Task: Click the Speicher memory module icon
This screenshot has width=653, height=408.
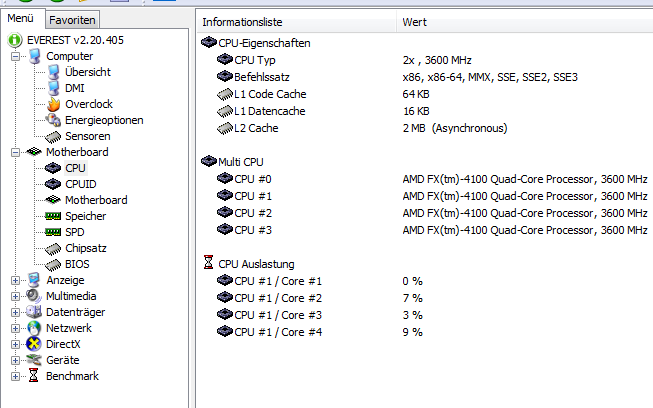Action: pos(53,216)
